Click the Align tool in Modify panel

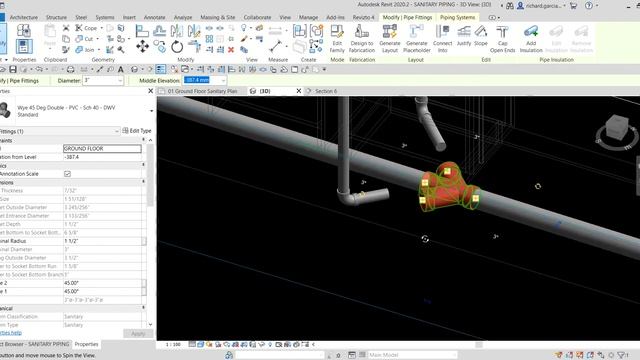pyautogui.click(x=142, y=31)
